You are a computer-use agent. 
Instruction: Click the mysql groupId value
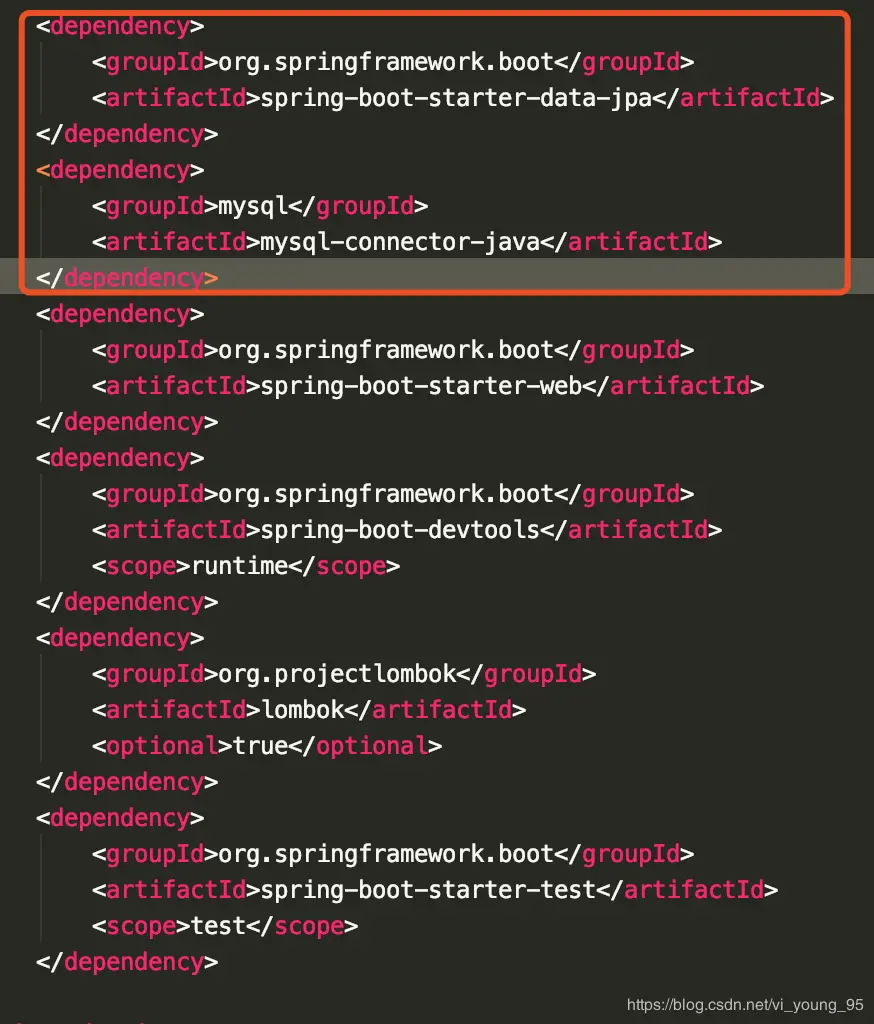pos(253,206)
